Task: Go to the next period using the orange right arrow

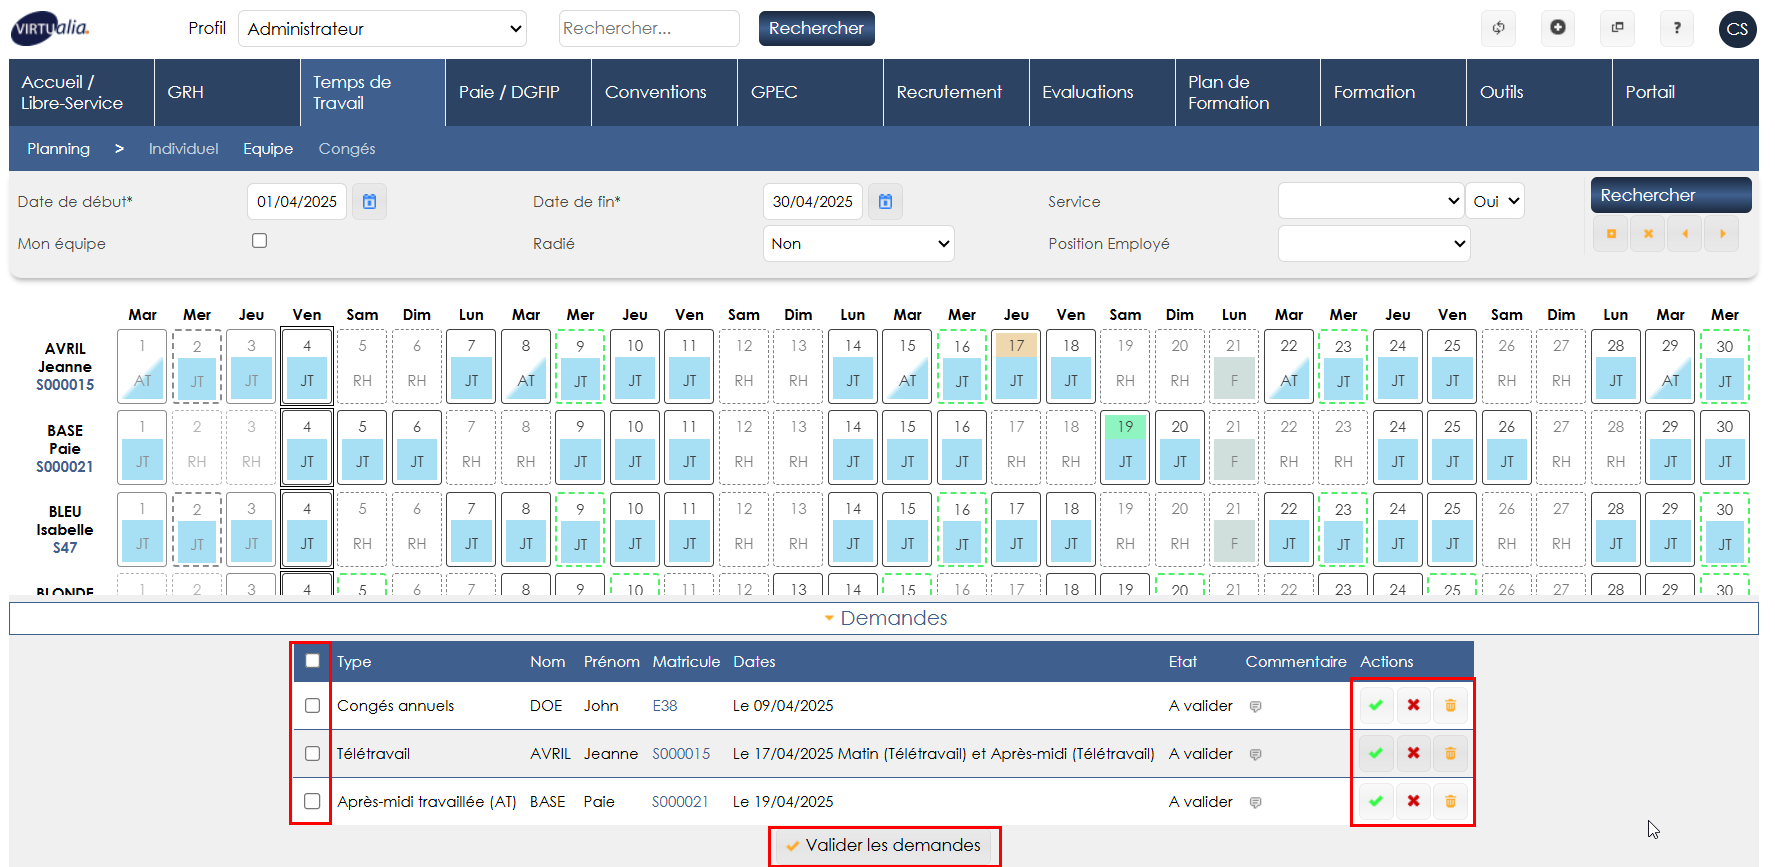Action: point(1722,234)
